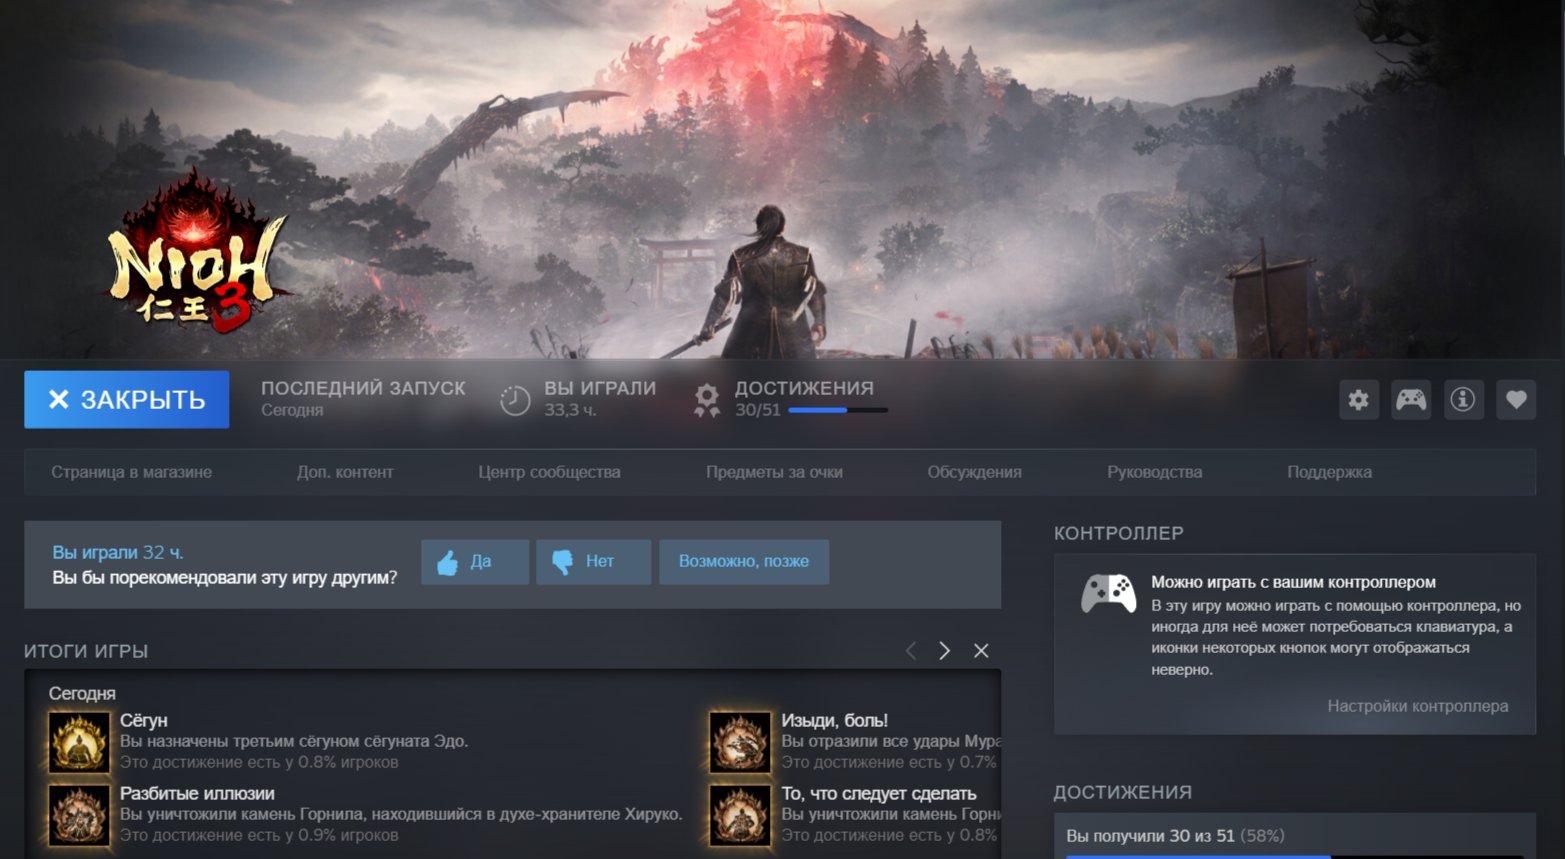Recommend the game with Да
The height and width of the screenshot is (859, 1565).
click(475, 562)
